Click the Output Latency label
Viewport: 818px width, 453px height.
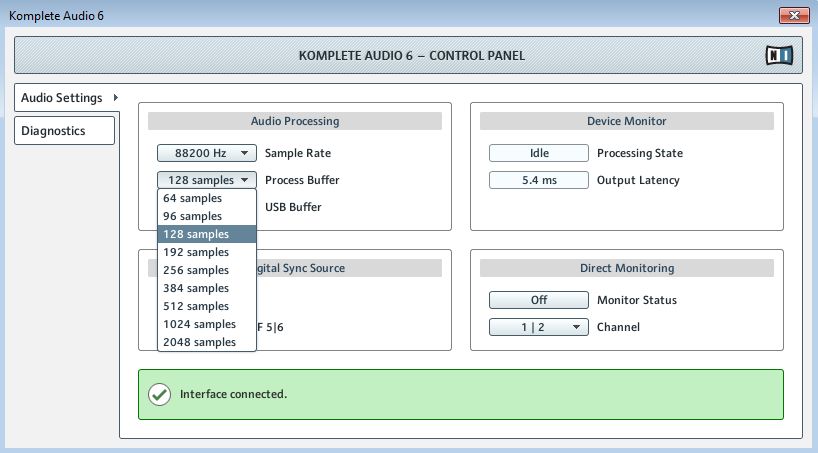[x=638, y=181]
